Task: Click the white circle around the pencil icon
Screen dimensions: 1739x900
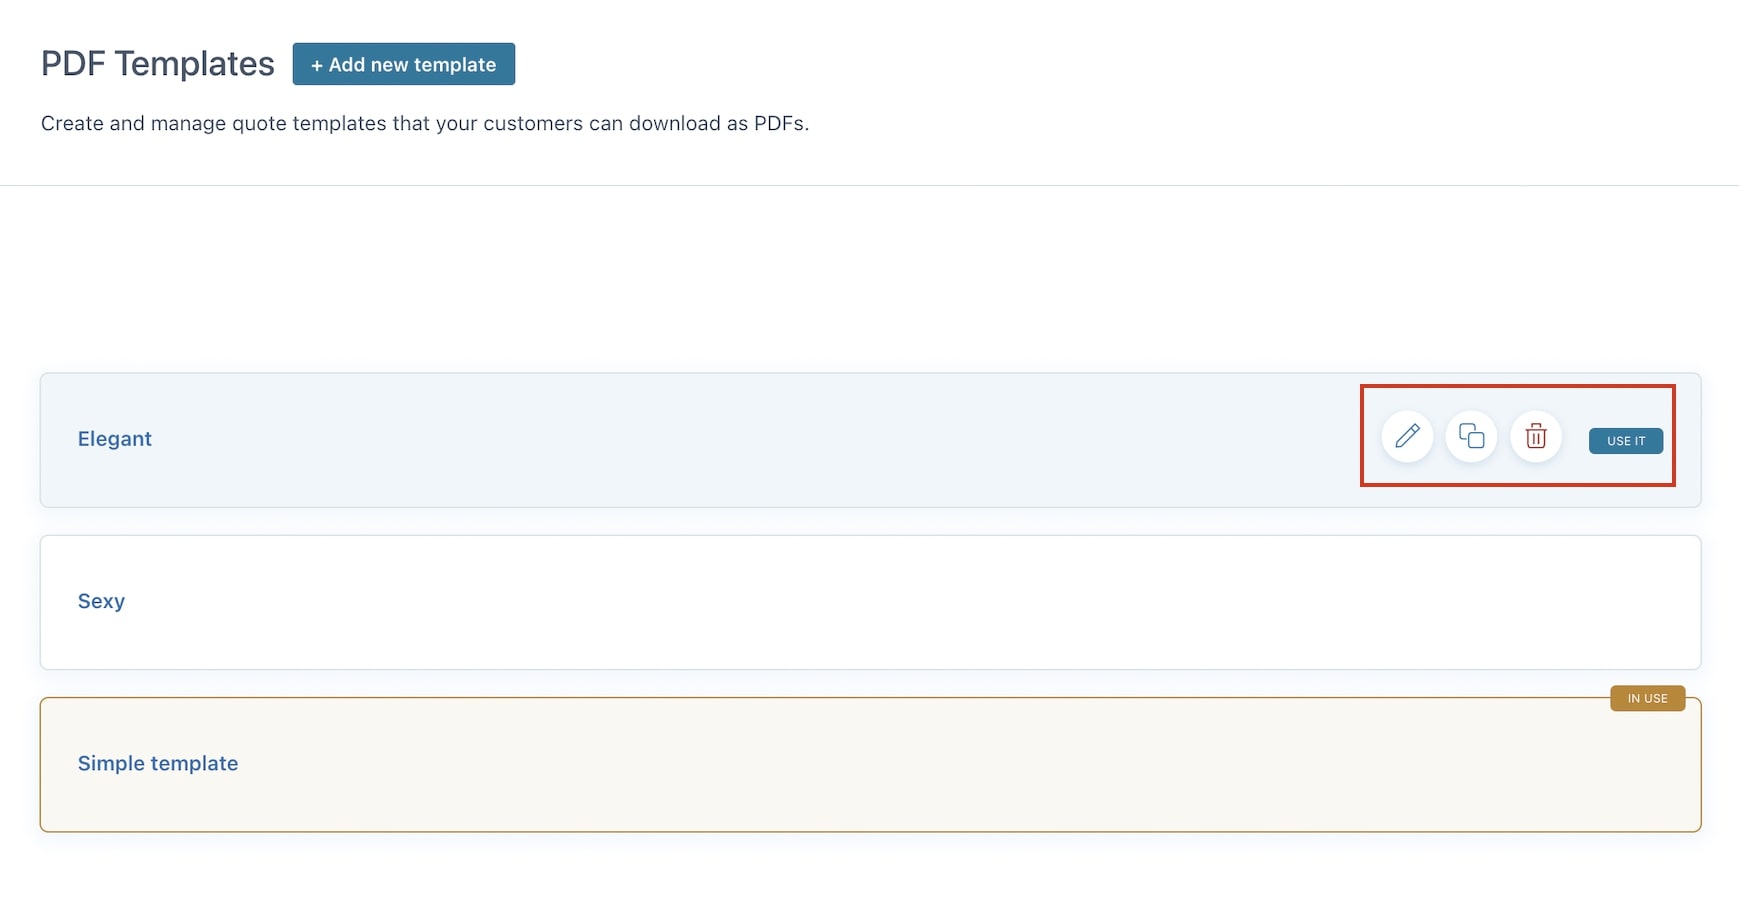Action: [x=1407, y=436]
